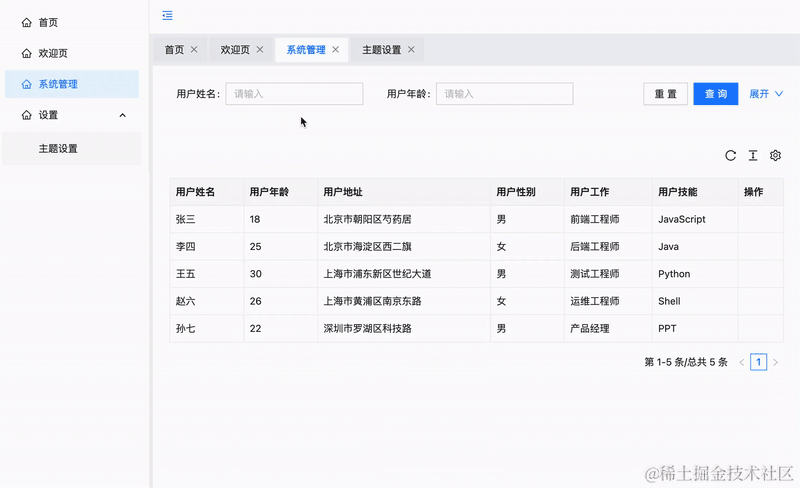Click the PPT skill cell
This screenshot has width=800, height=488.
click(x=695, y=329)
